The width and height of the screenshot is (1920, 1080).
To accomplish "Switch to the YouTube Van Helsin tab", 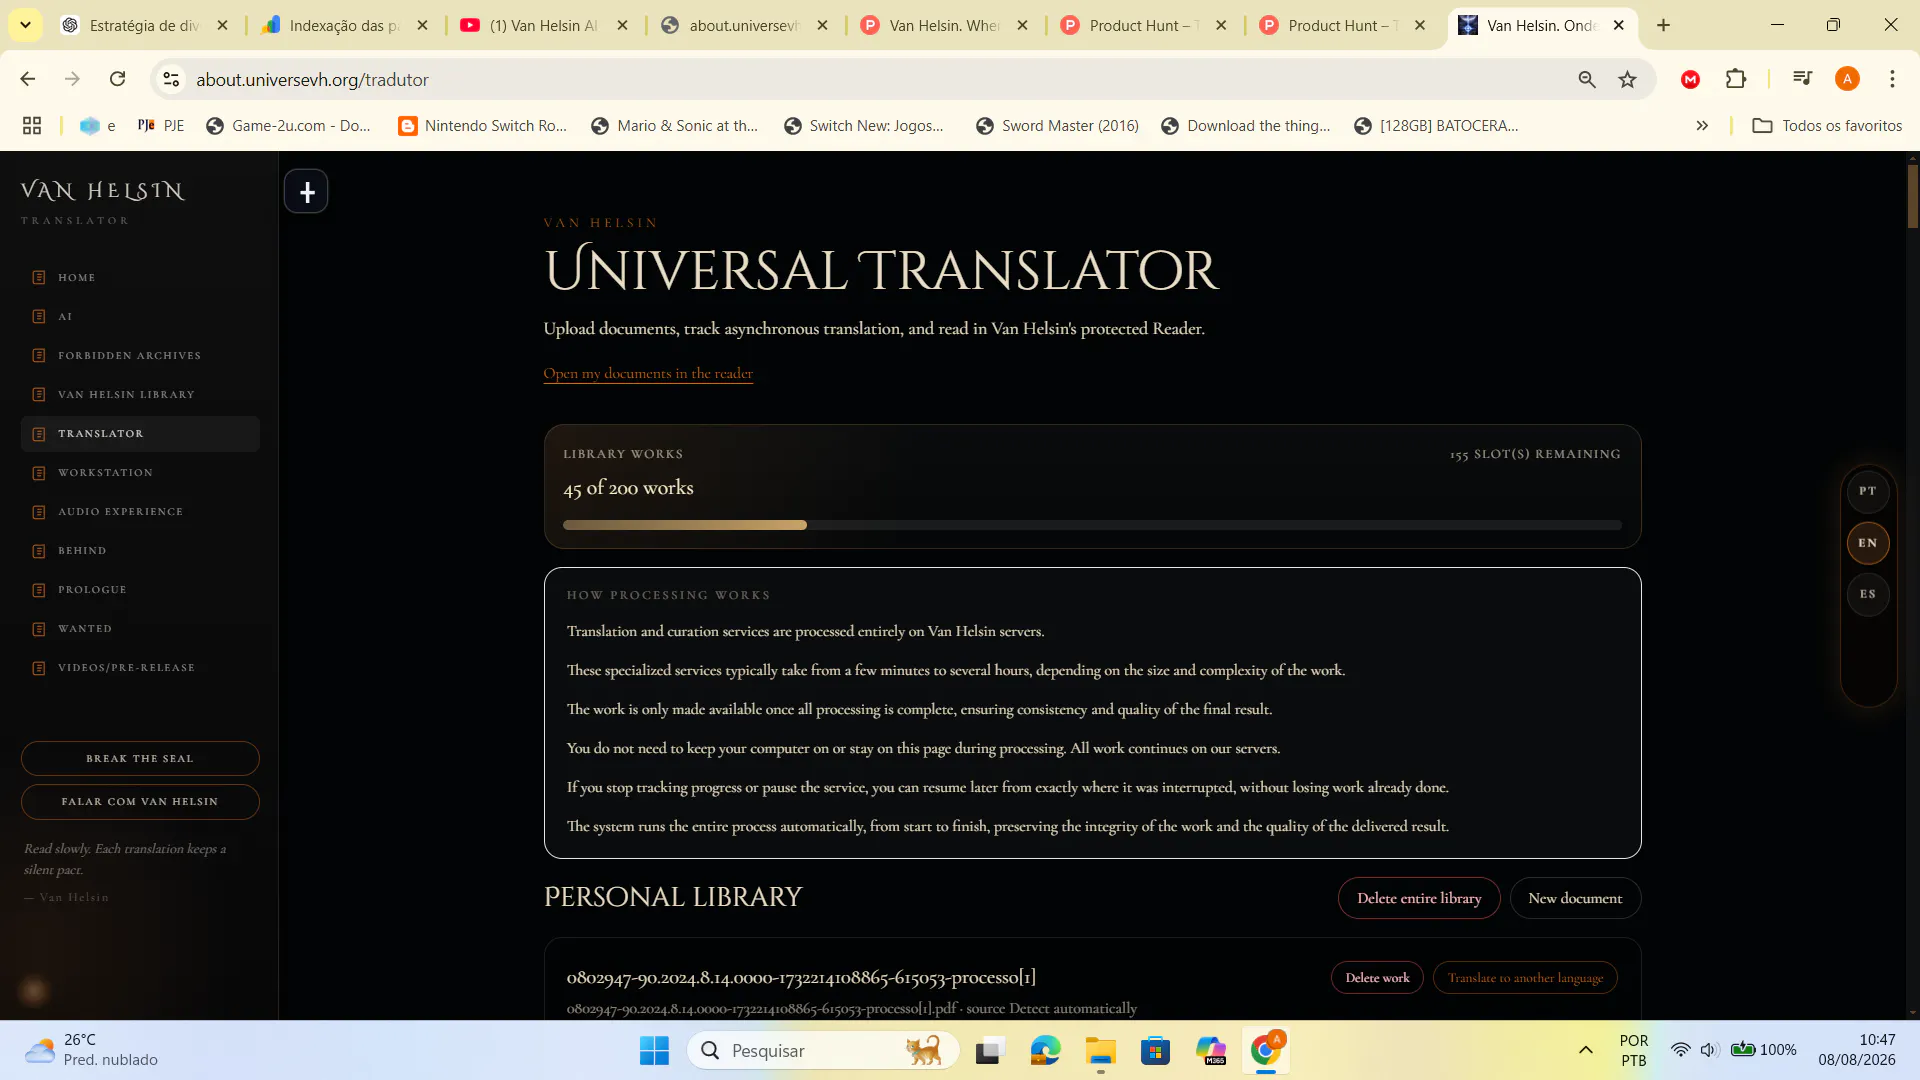I will [545, 25].
